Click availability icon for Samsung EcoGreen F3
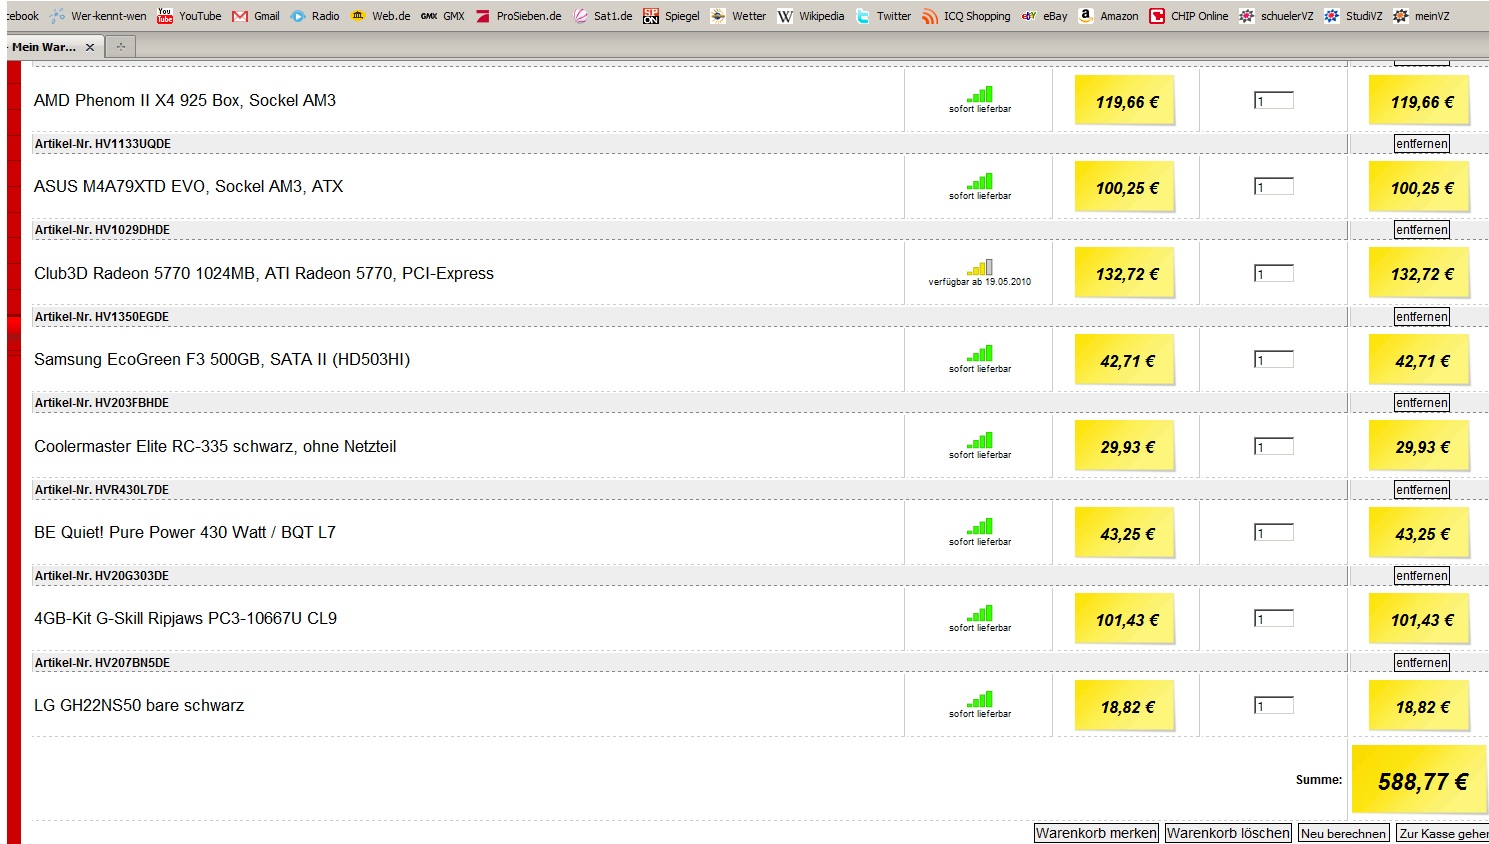 pyautogui.click(x=980, y=354)
